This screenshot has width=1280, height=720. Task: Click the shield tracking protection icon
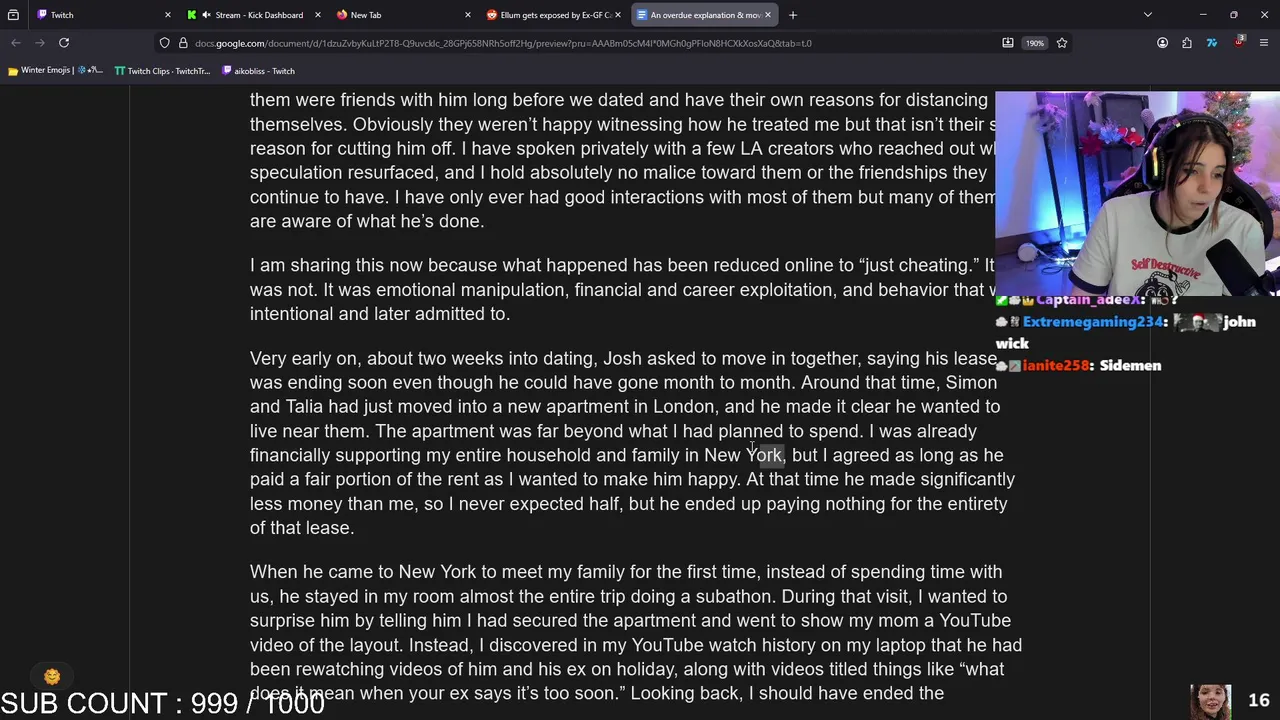165,43
